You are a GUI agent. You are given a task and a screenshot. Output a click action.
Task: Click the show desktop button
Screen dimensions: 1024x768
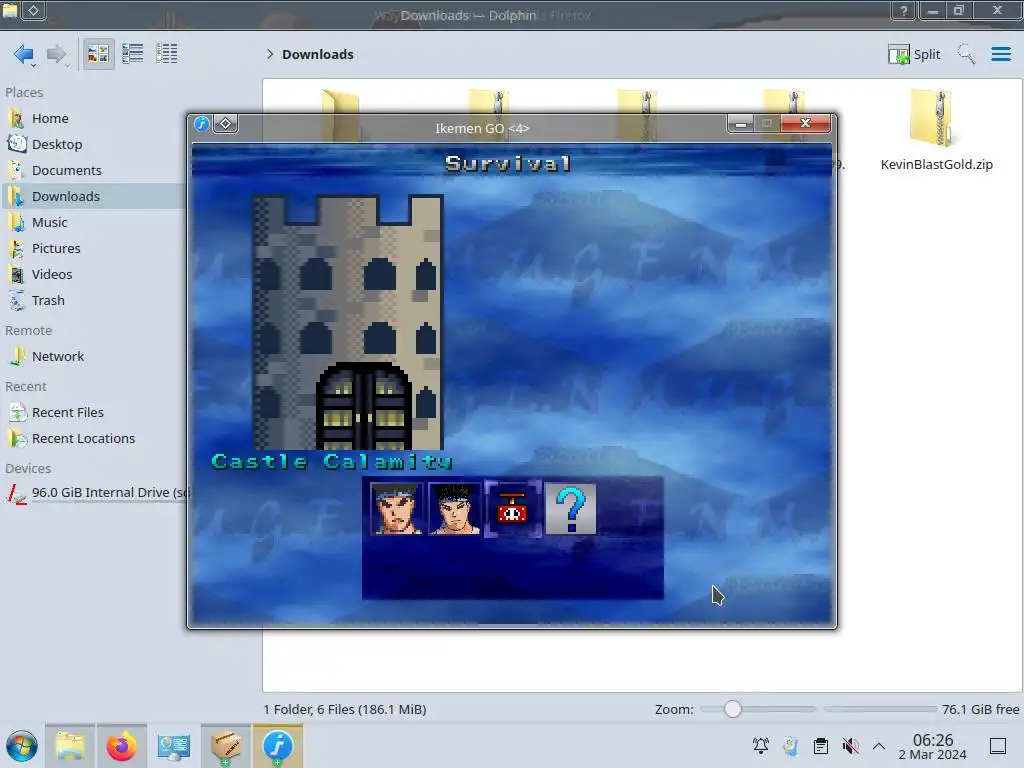tap(998, 746)
